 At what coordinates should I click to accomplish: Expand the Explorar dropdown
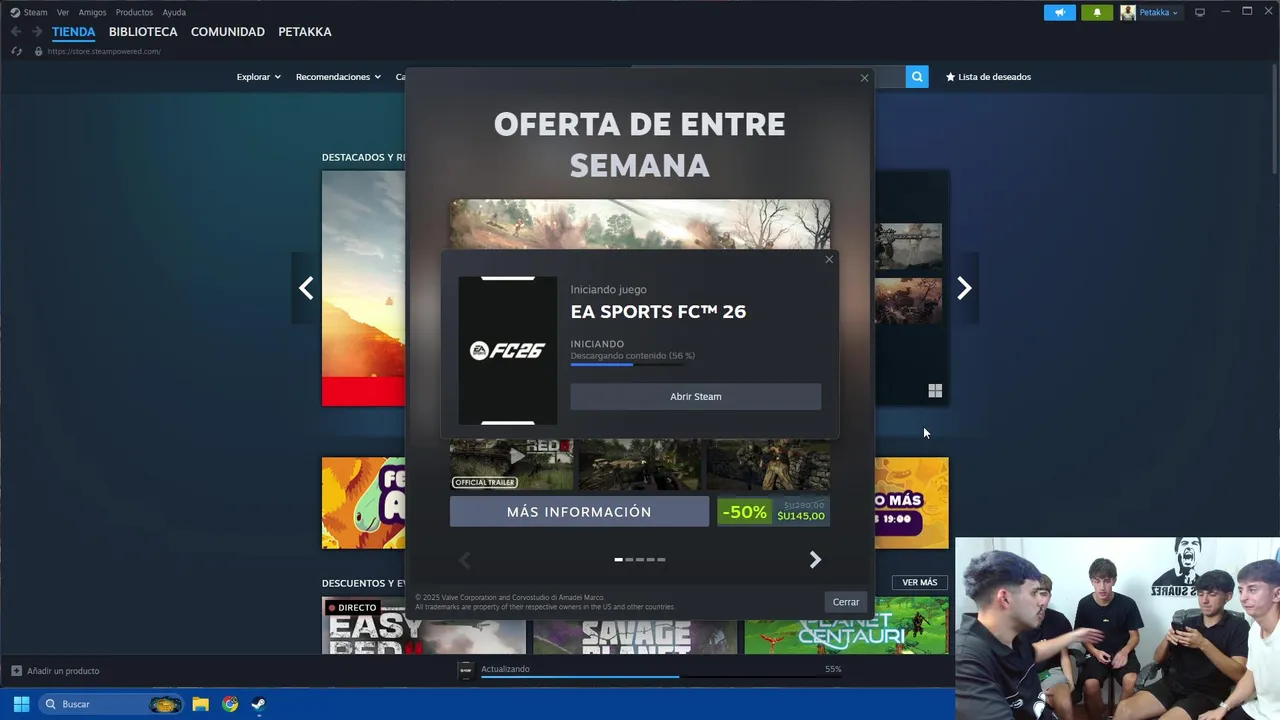coord(258,77)
